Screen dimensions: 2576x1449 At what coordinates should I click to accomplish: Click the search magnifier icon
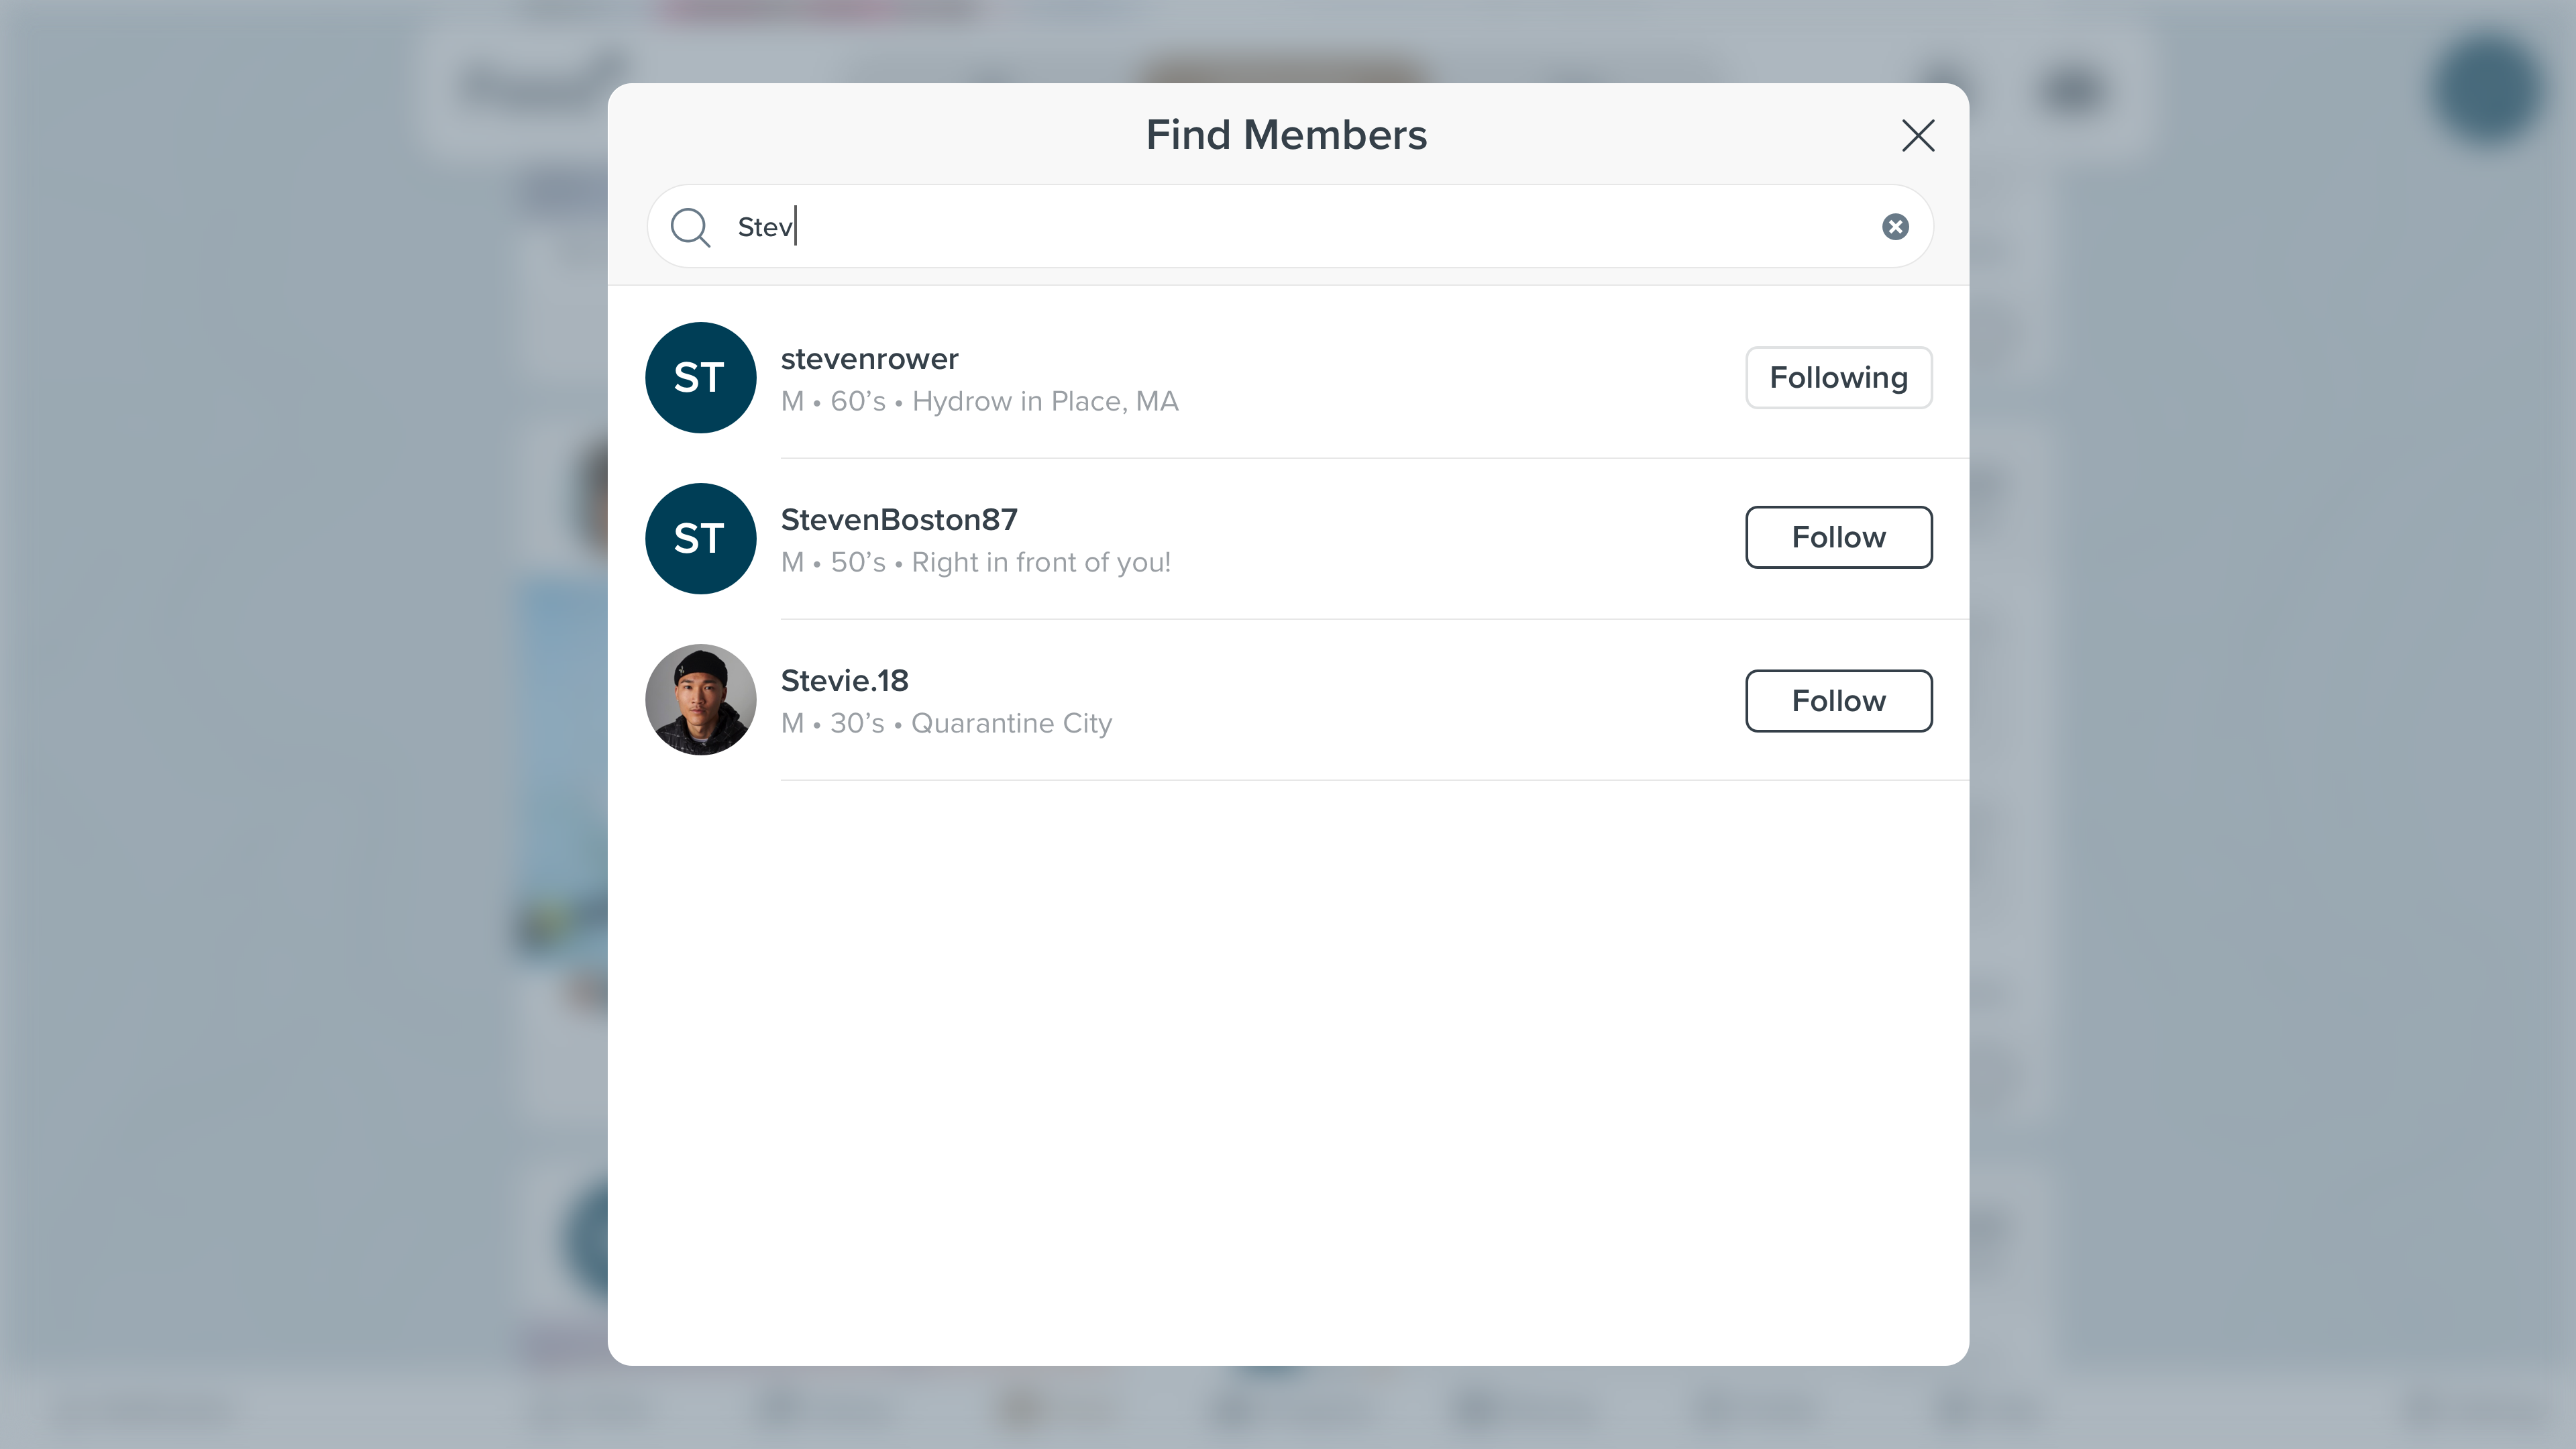click(690, 227)
